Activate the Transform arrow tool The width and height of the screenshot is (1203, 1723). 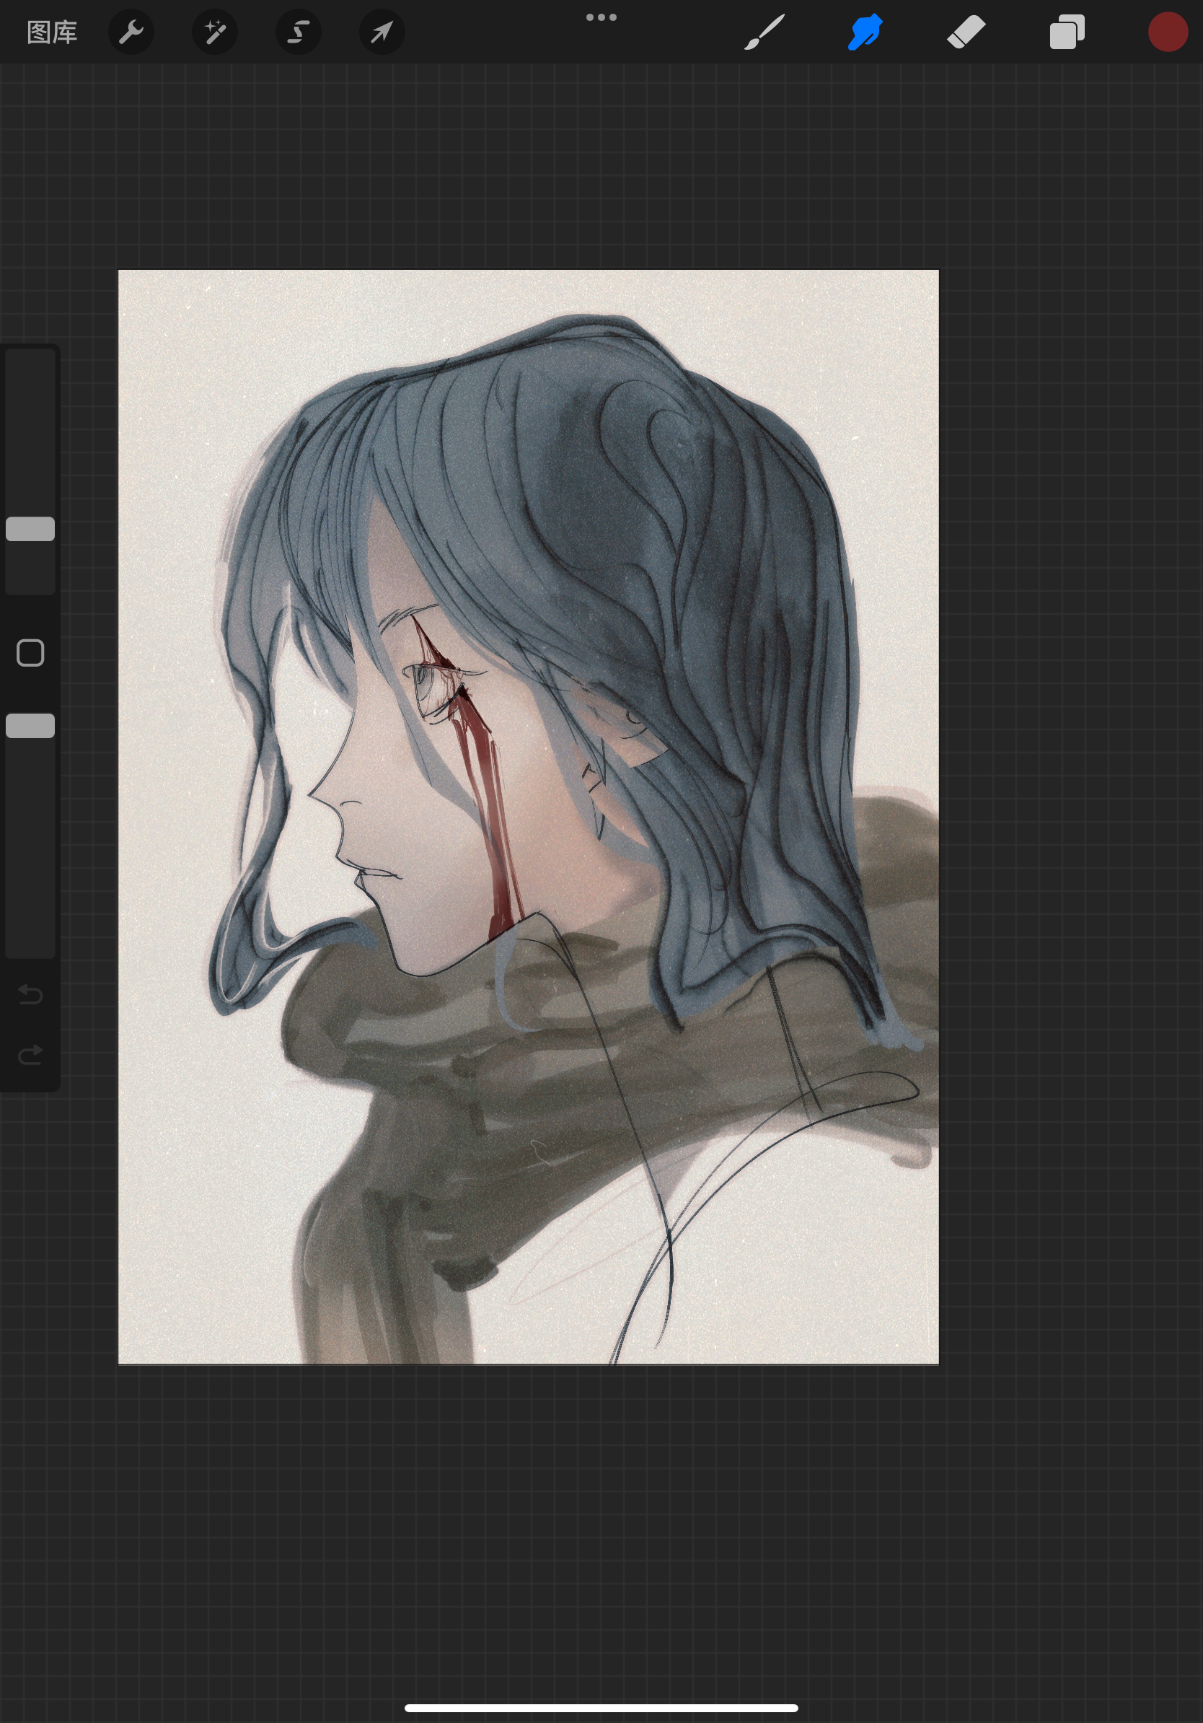tap(381, 32)
